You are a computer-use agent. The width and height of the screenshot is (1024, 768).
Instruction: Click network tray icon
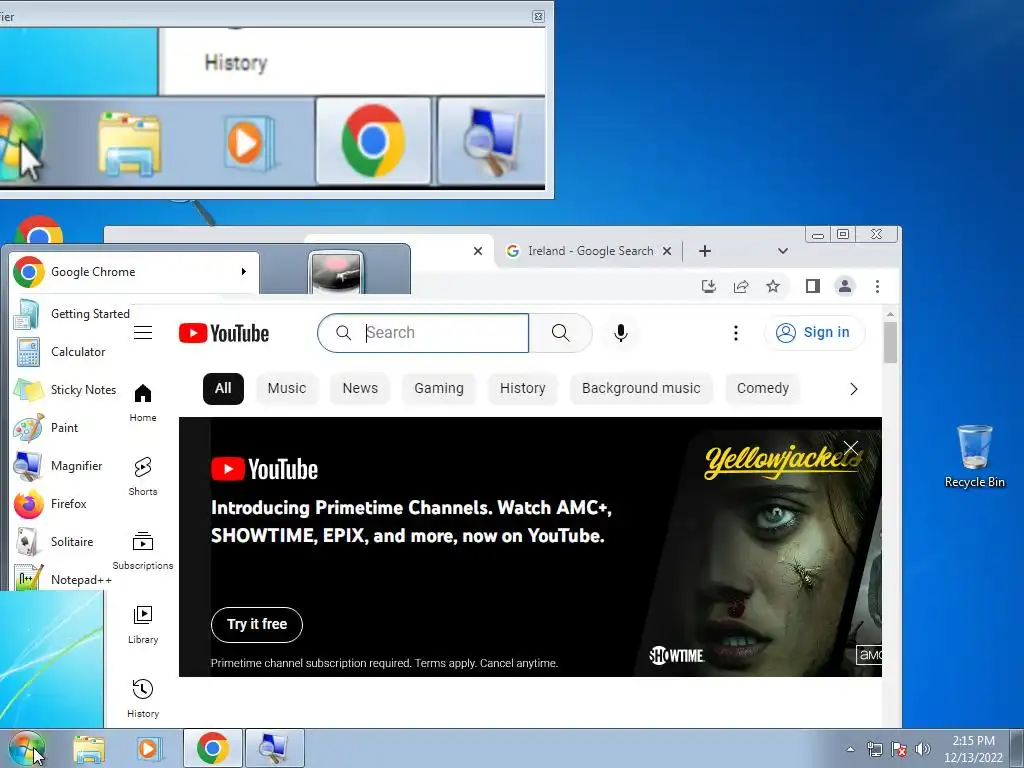coord(874,749)
